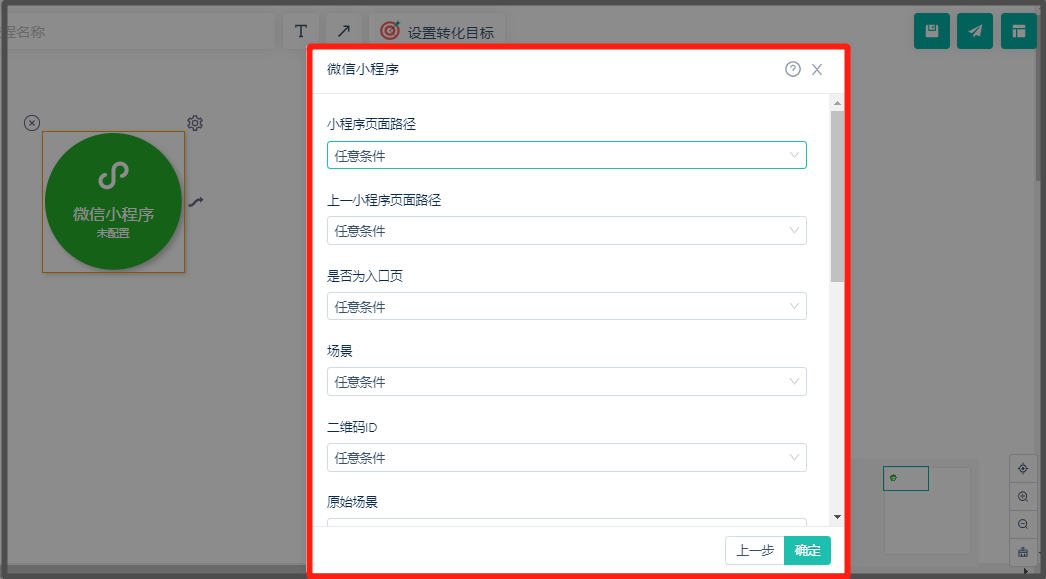Select the text tool in the toolbar

coord(301,31)
